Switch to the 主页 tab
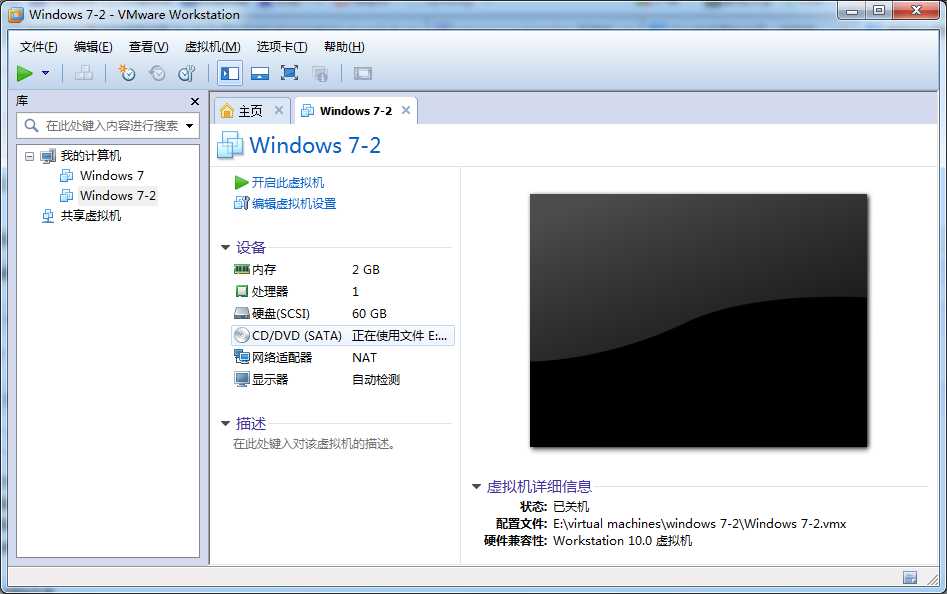The height and width of the screenshot is (594, 947). [250, 111]
